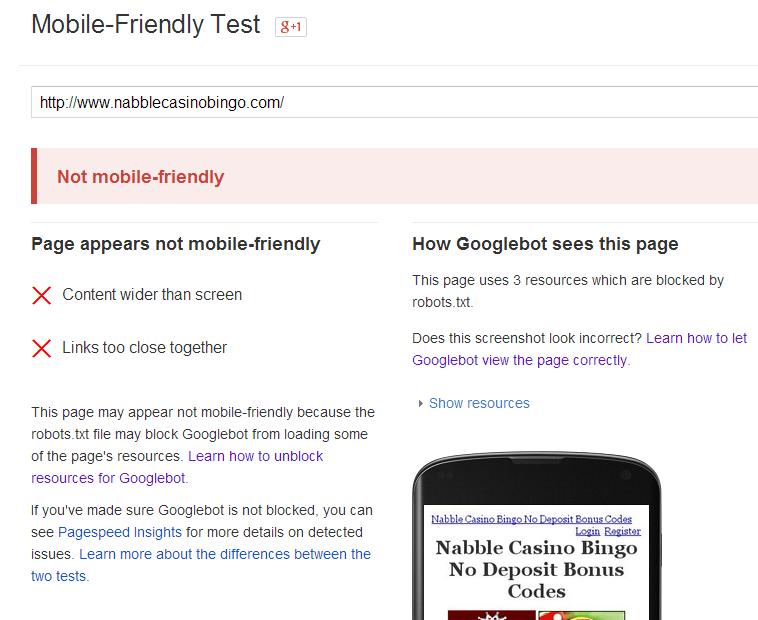Click red X beside Content wider than screen
Image resolution: width=758 pixels, height=620 pixels.
(42, 295)
